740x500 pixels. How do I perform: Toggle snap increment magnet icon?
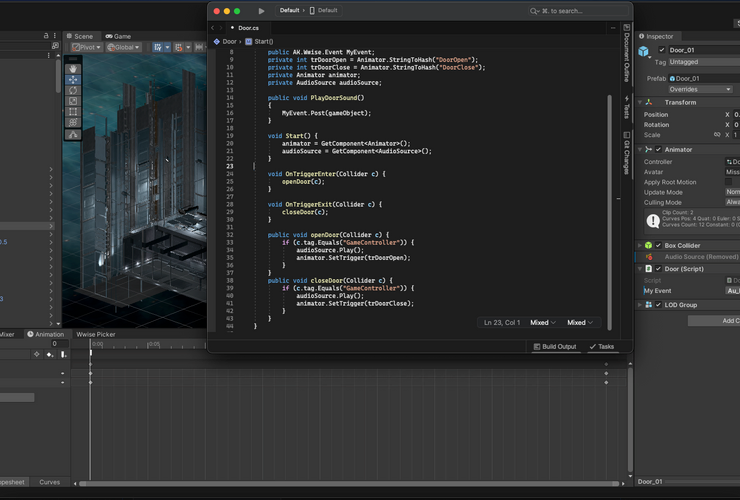pos(178,47)
